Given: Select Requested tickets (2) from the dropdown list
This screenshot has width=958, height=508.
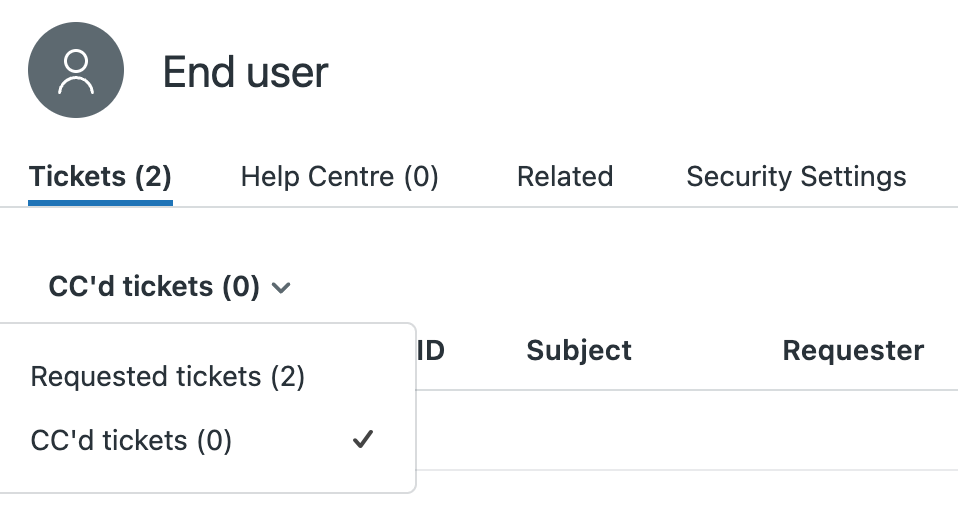Looking at the screenshot, I should click(167, 377).
